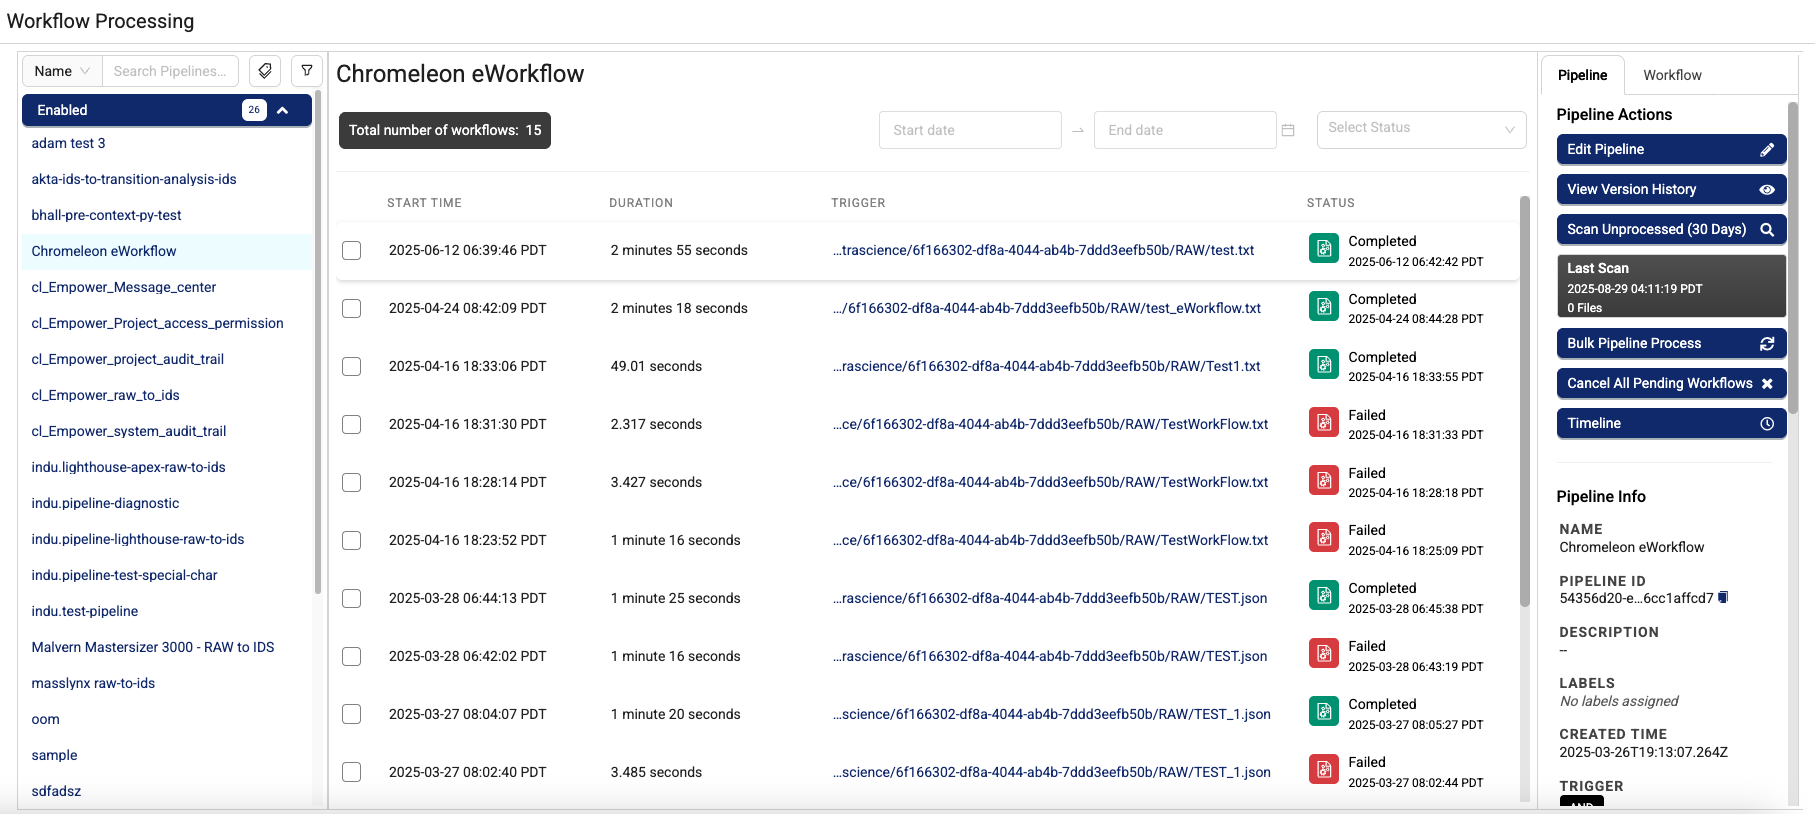Switch to the Workflow tab
Screen dimensions: 1815x814
click(x=1672, y=75)
